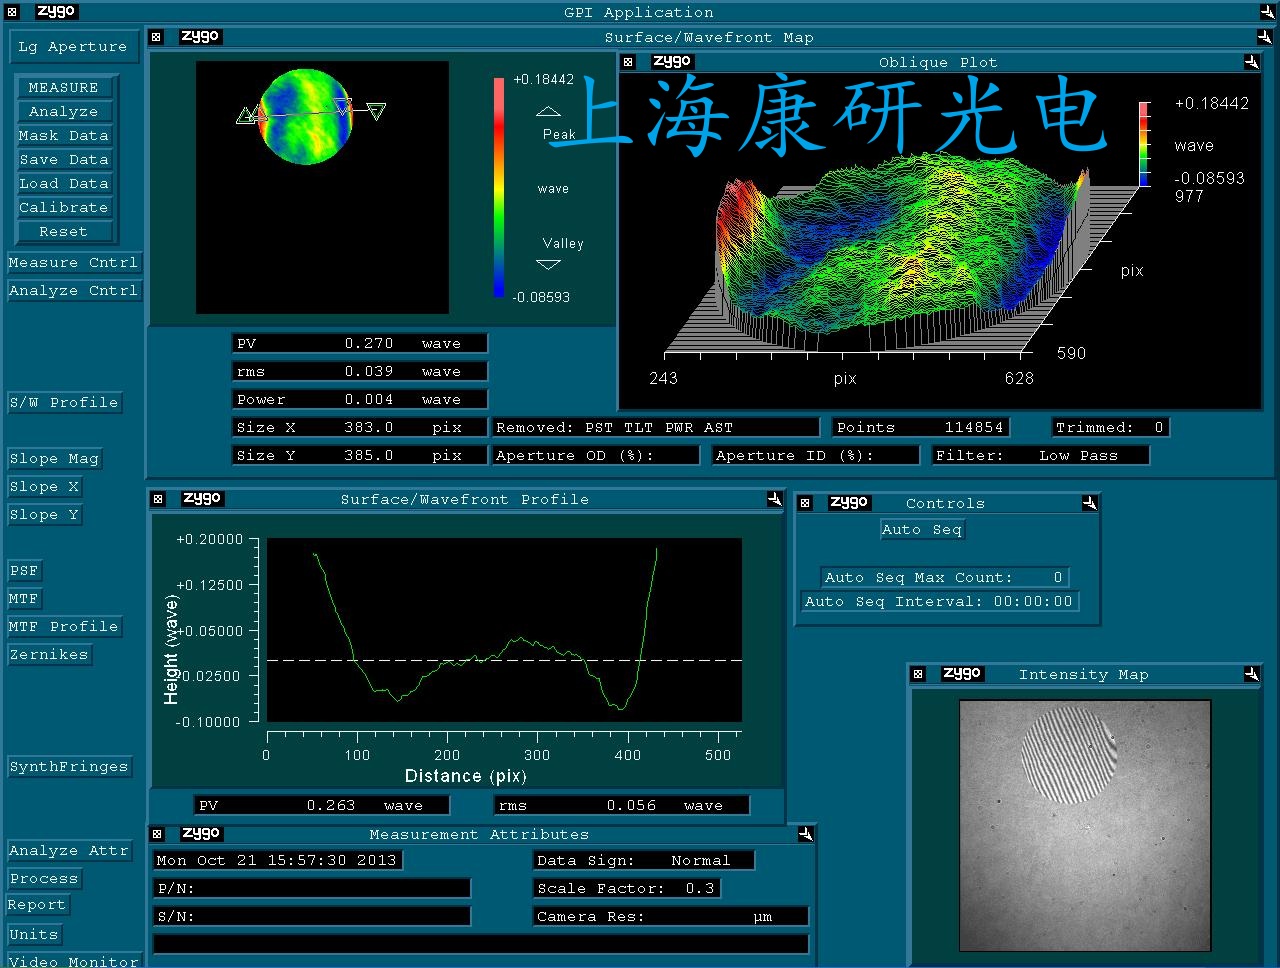Image resolution: width=1280 pixels, height=968 pixels.
Task: Click the wavefront map color scale bar
Action: (x=499, y=187)
